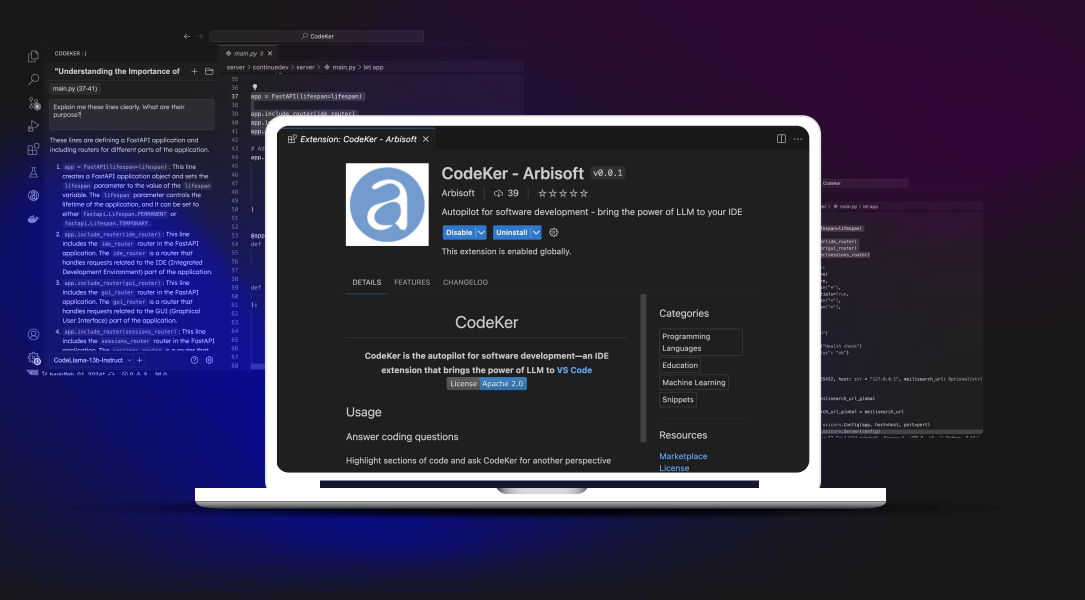
Task: Open the Source Control view
Action: point(33,102)
